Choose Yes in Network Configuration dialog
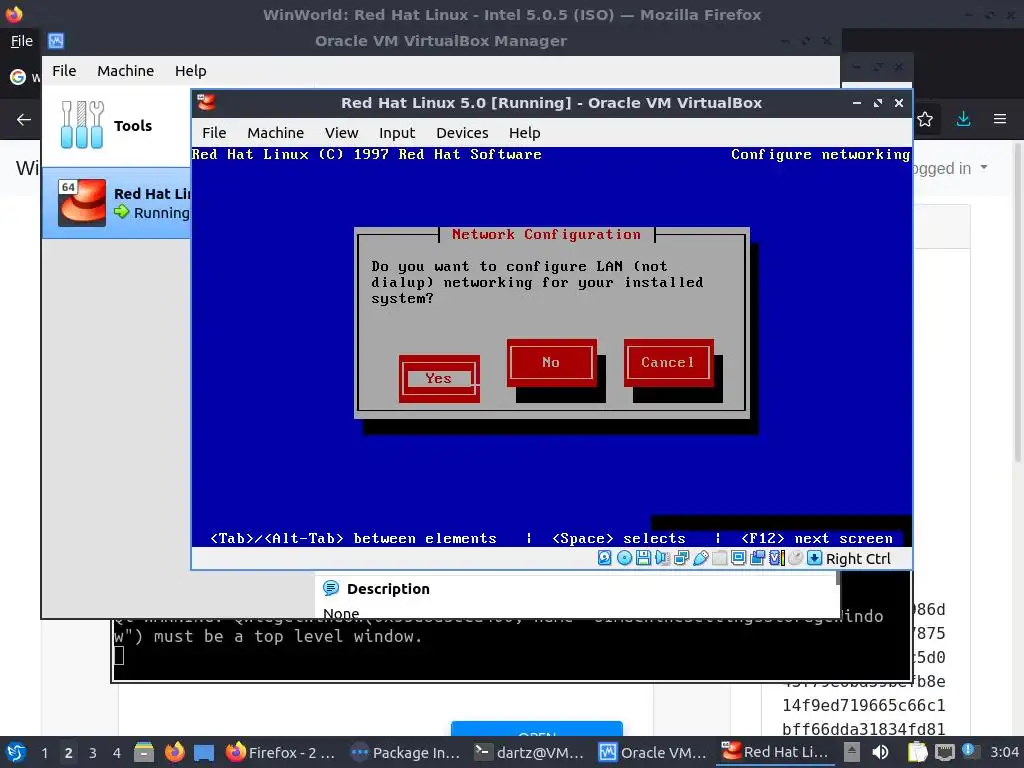Screen dimensions: 1024x768 [x=439, y=379]
